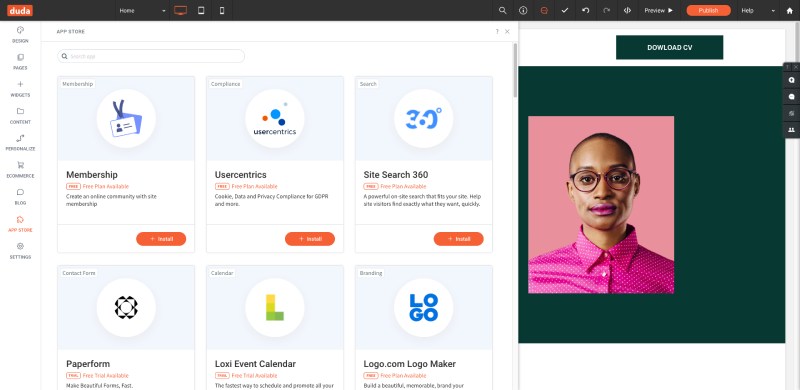Close the App Store panel
Viewport: 800px width, 390px height.
tap(507, 32)
